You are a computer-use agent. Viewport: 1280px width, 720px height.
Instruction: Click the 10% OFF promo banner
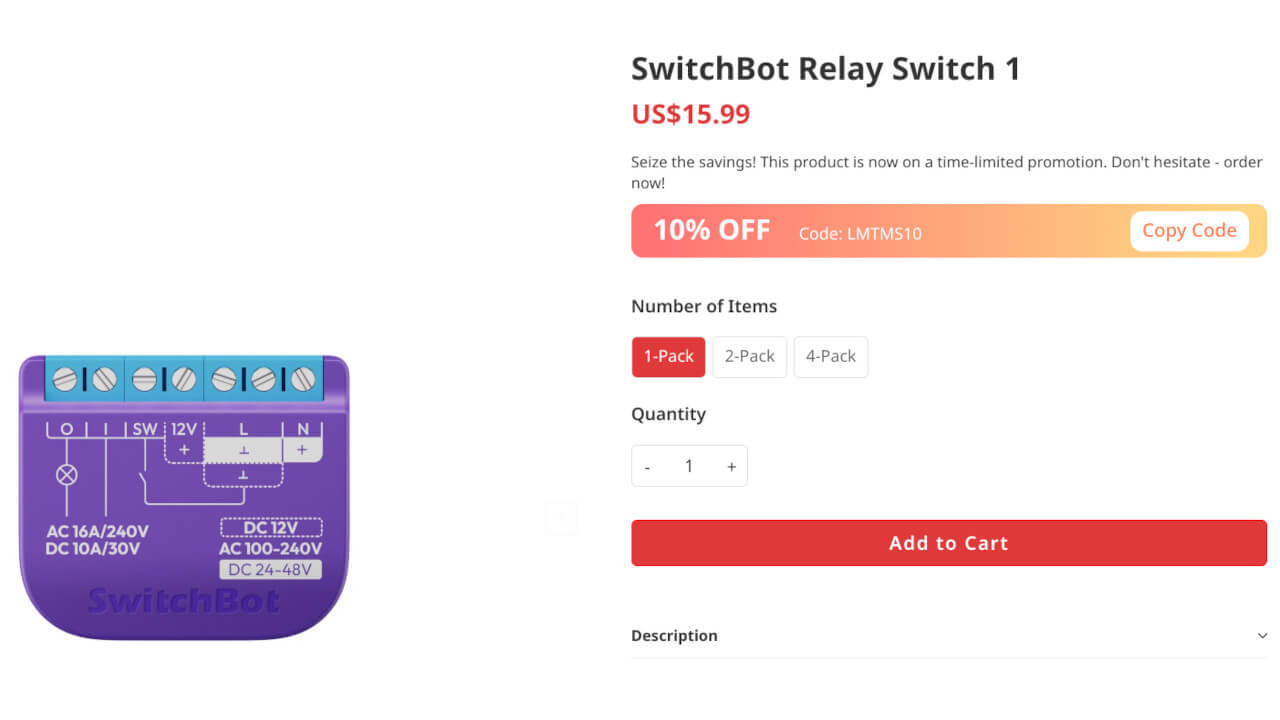coord(712,230)
